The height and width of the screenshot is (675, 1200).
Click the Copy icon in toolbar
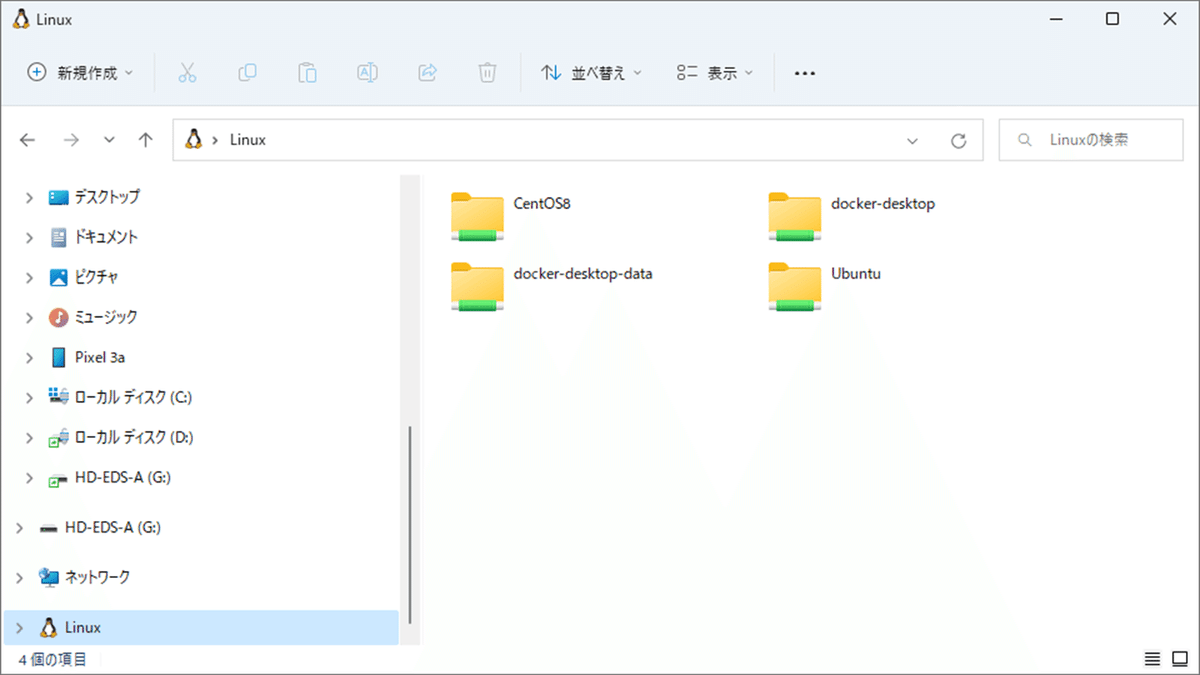(247, 73)
